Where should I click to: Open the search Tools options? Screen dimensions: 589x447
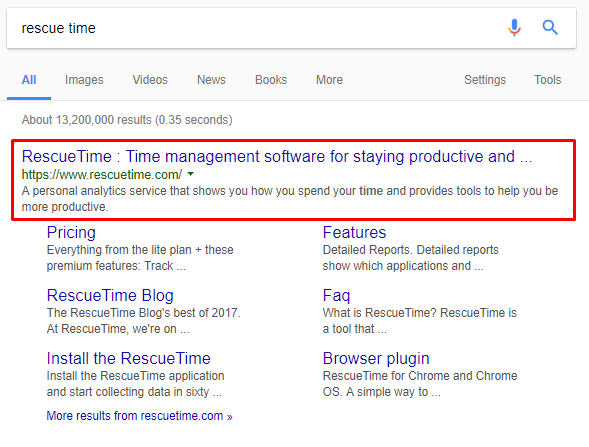pos(548,80)
